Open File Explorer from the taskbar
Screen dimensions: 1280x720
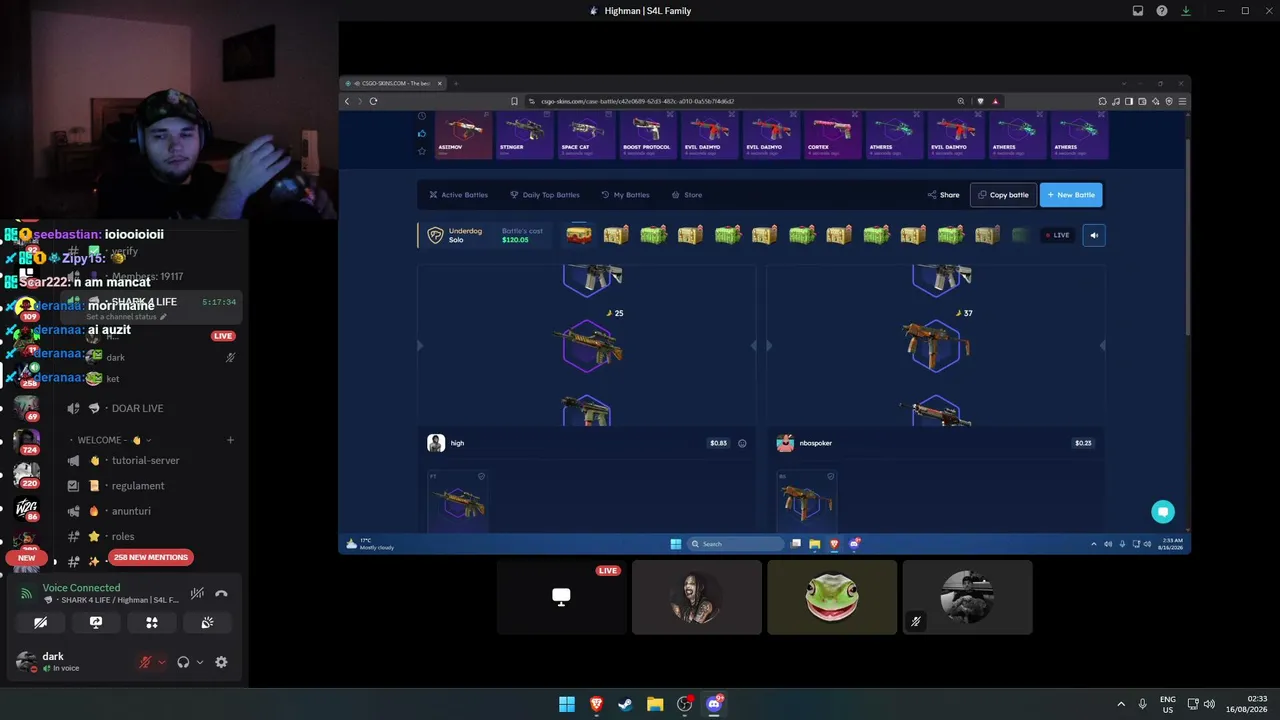click(x=655, y=704)
